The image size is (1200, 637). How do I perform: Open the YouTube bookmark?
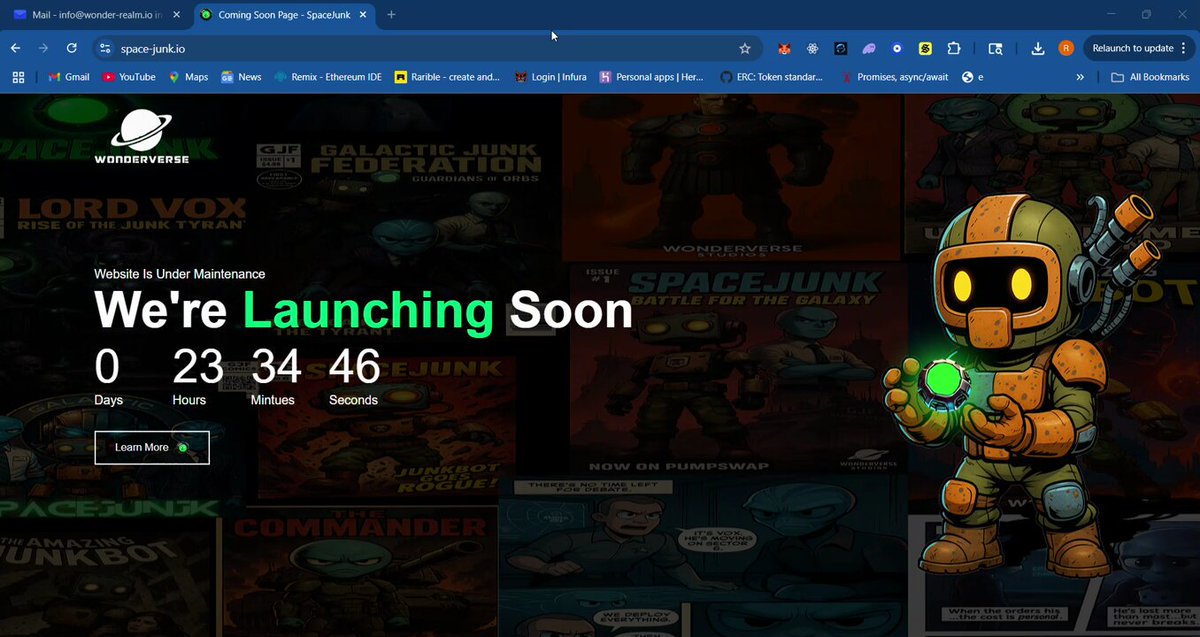pyautogui.click(x=129, y=77)
